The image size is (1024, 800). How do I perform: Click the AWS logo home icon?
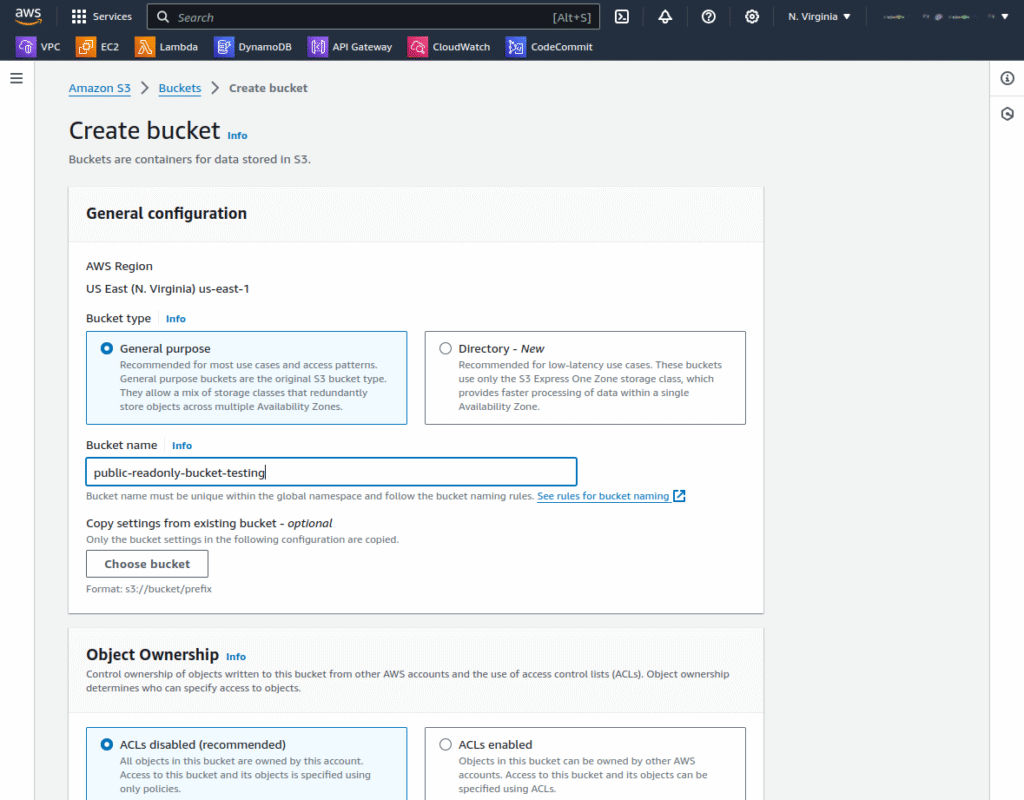[28, 16]
